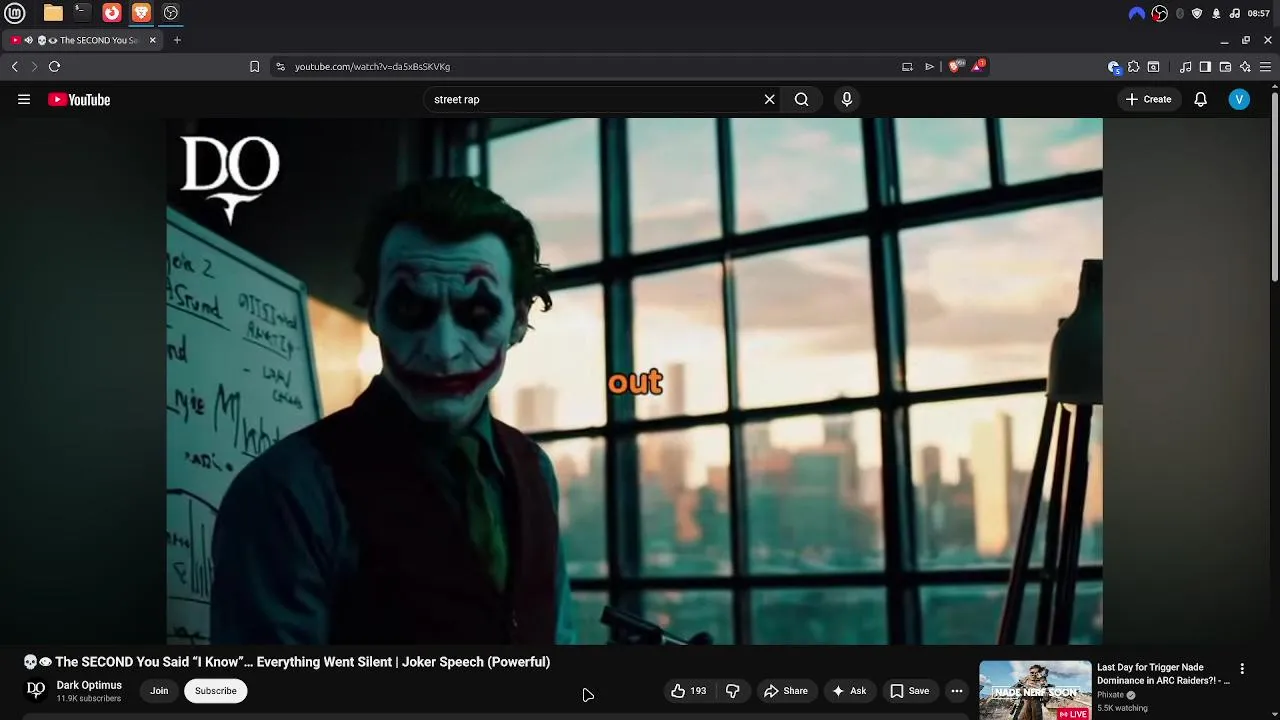This screenshot has width=1280, height=720.
Task: View site settings icon in address bar
Action: click(x=280, y=66)
